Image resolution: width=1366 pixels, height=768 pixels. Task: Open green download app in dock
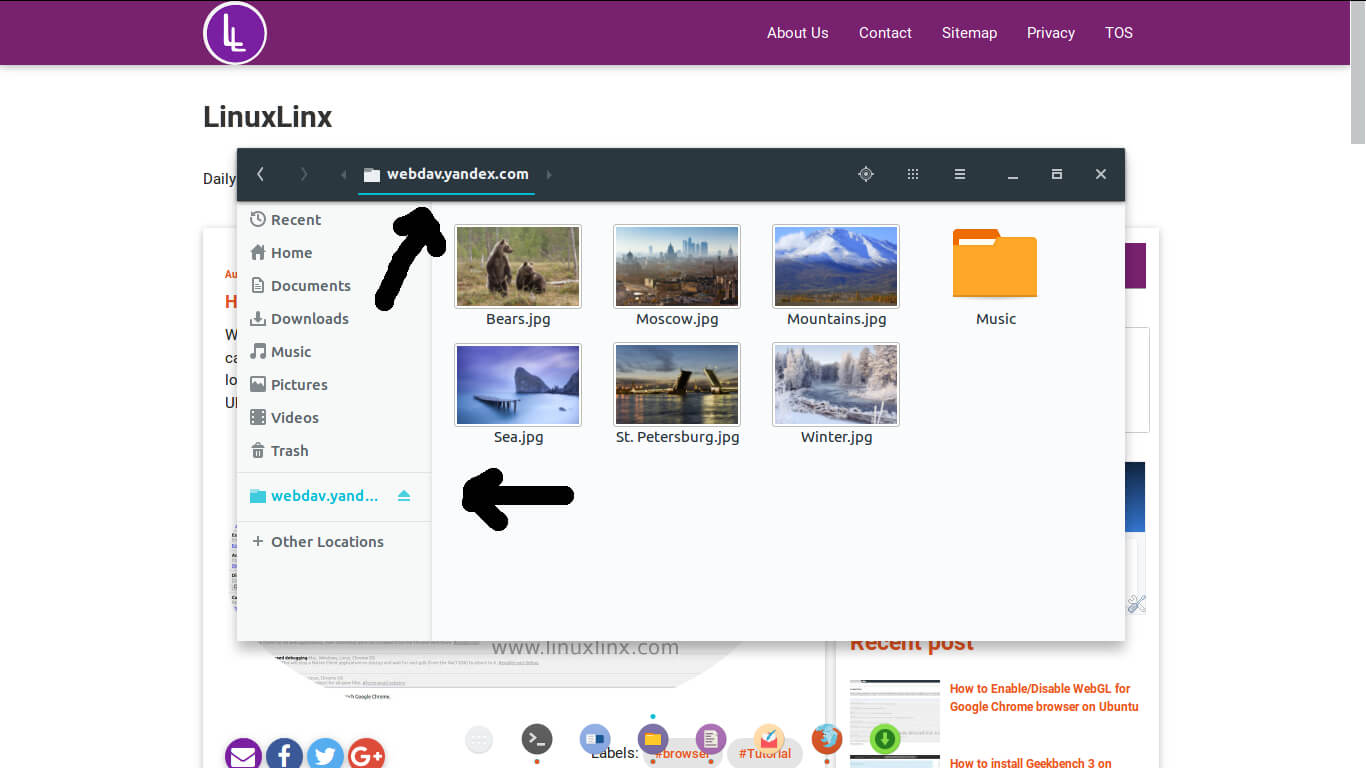(x=884, y=740)
